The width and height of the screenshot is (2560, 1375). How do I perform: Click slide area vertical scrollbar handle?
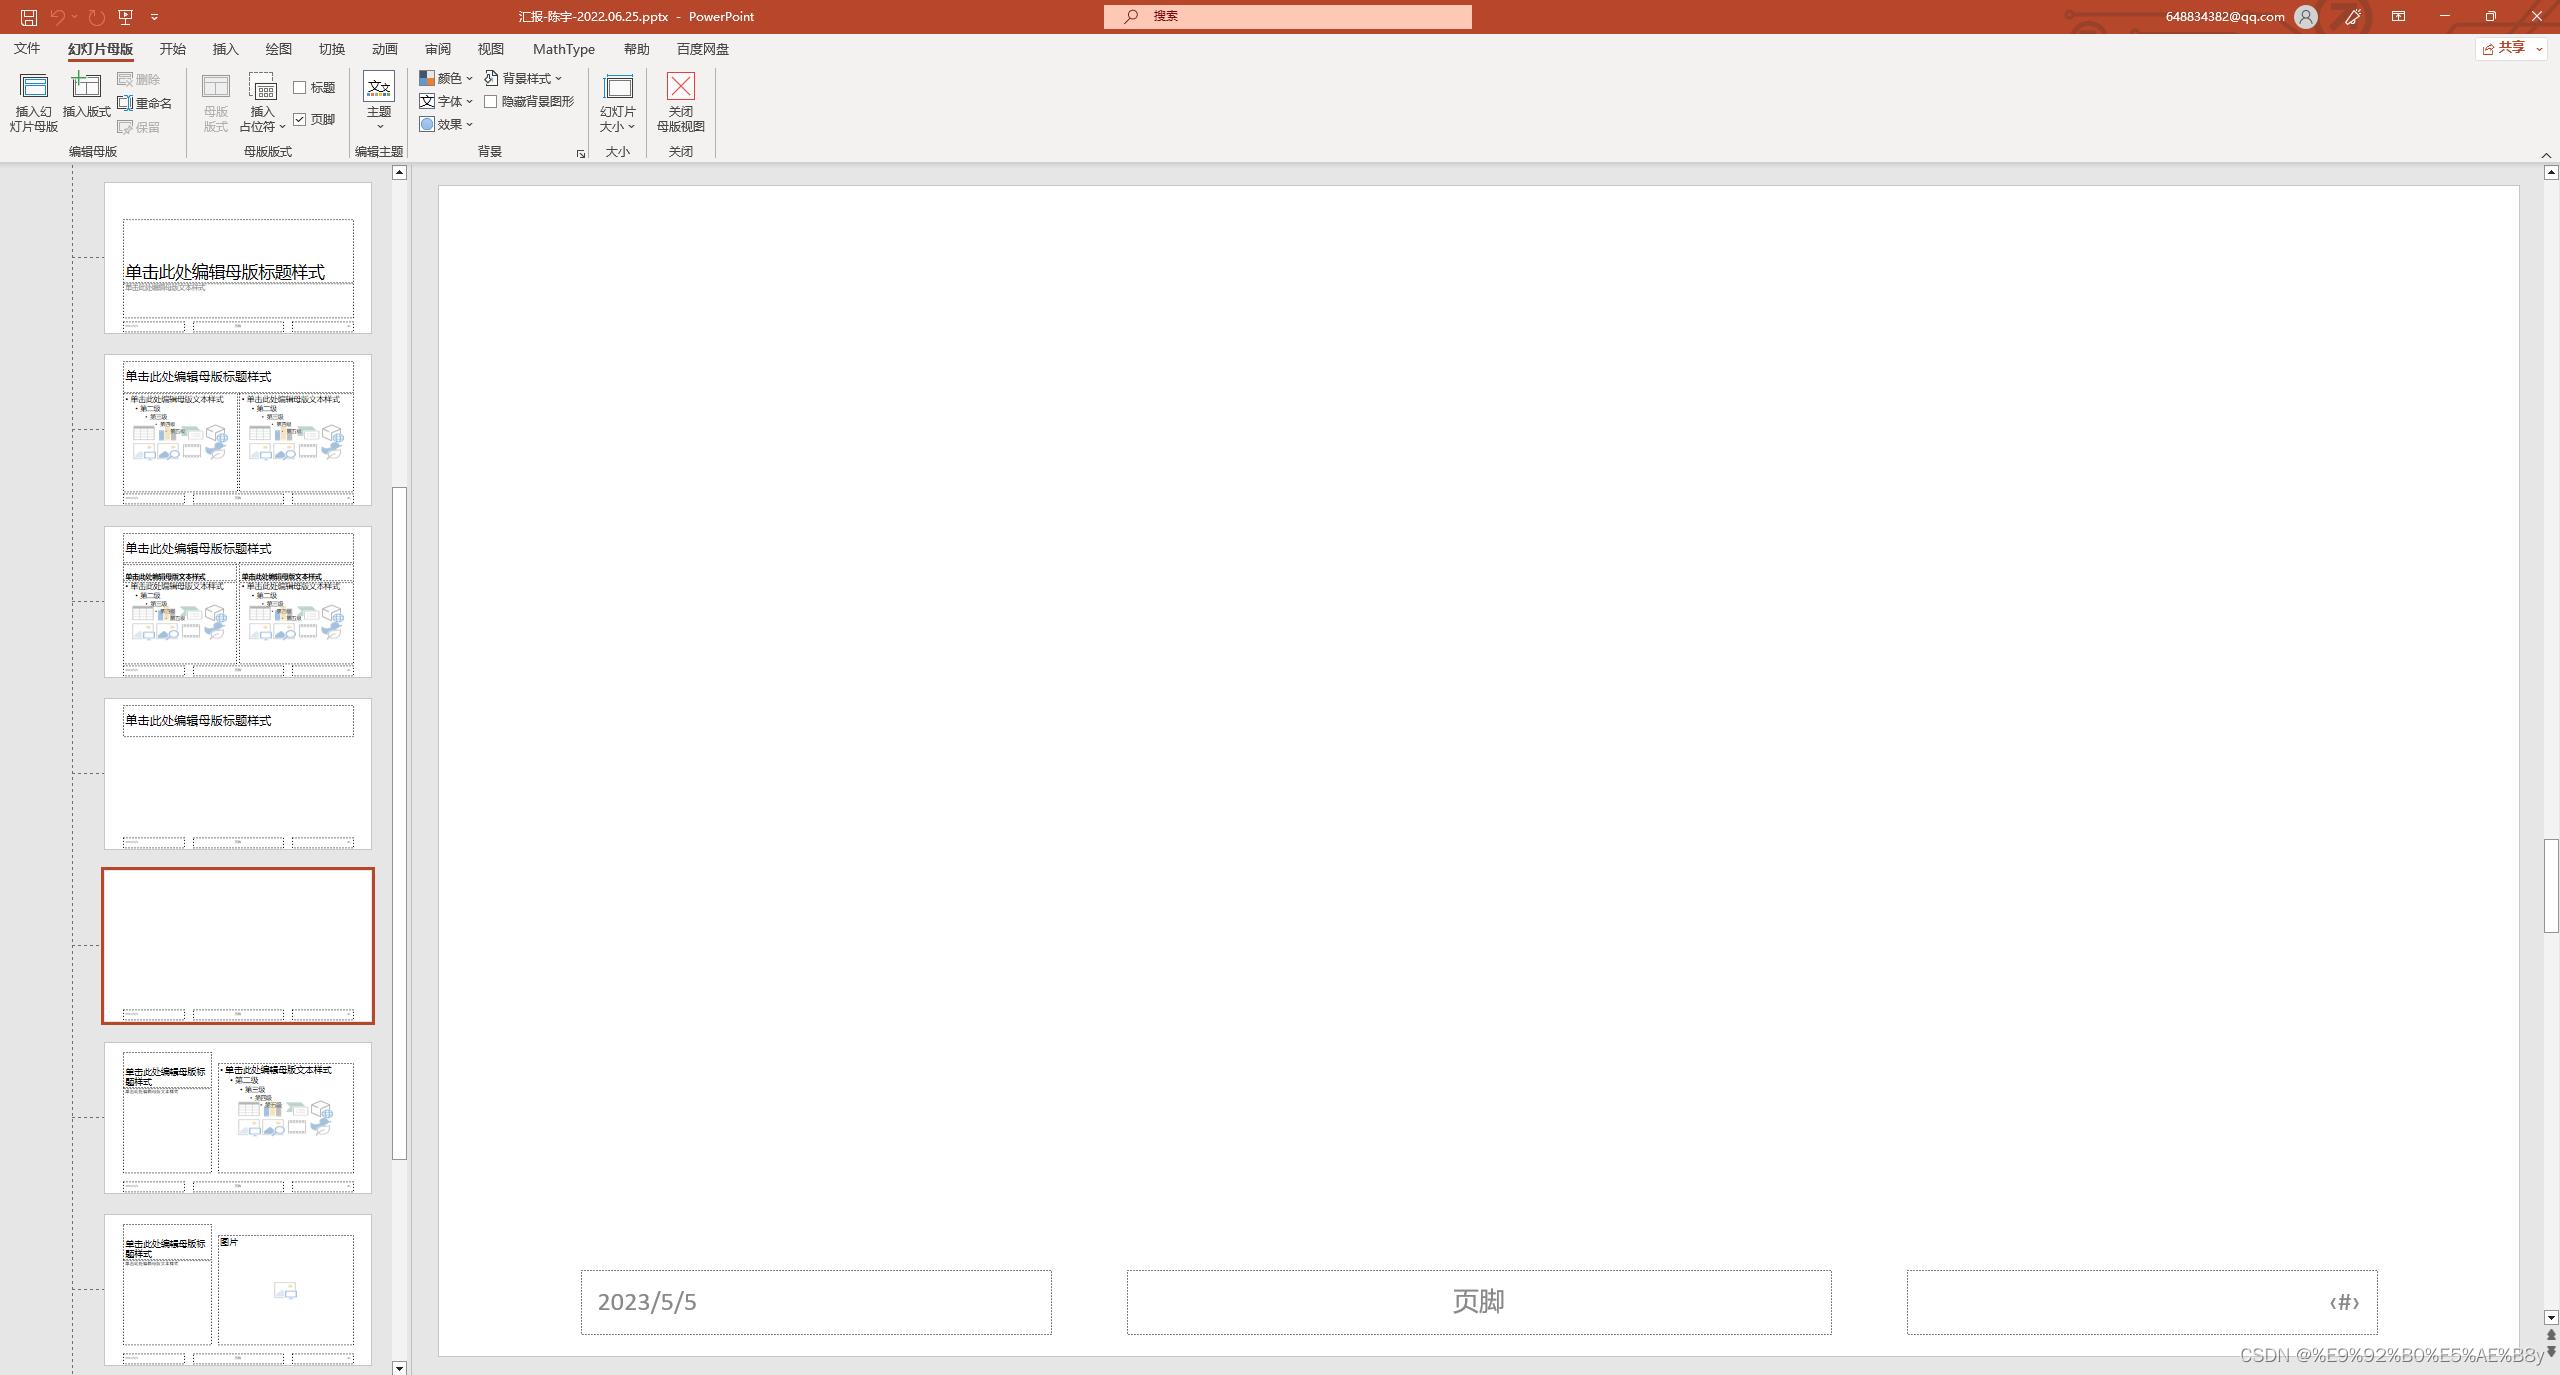click(x=2551, y=886)
